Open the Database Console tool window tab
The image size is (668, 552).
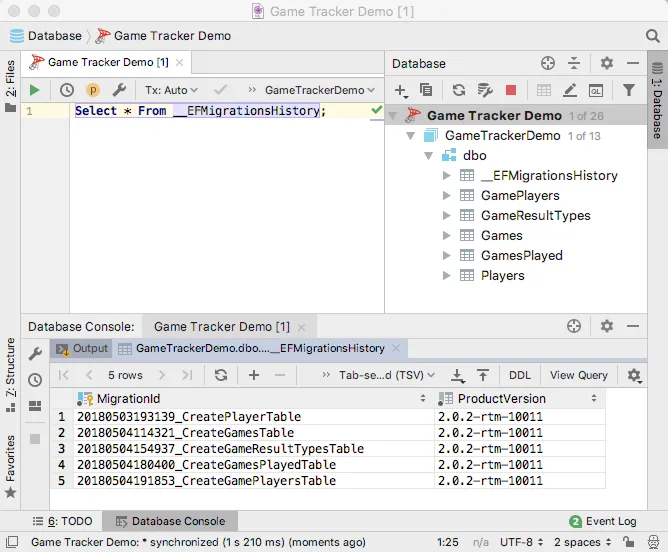[170, 521]
